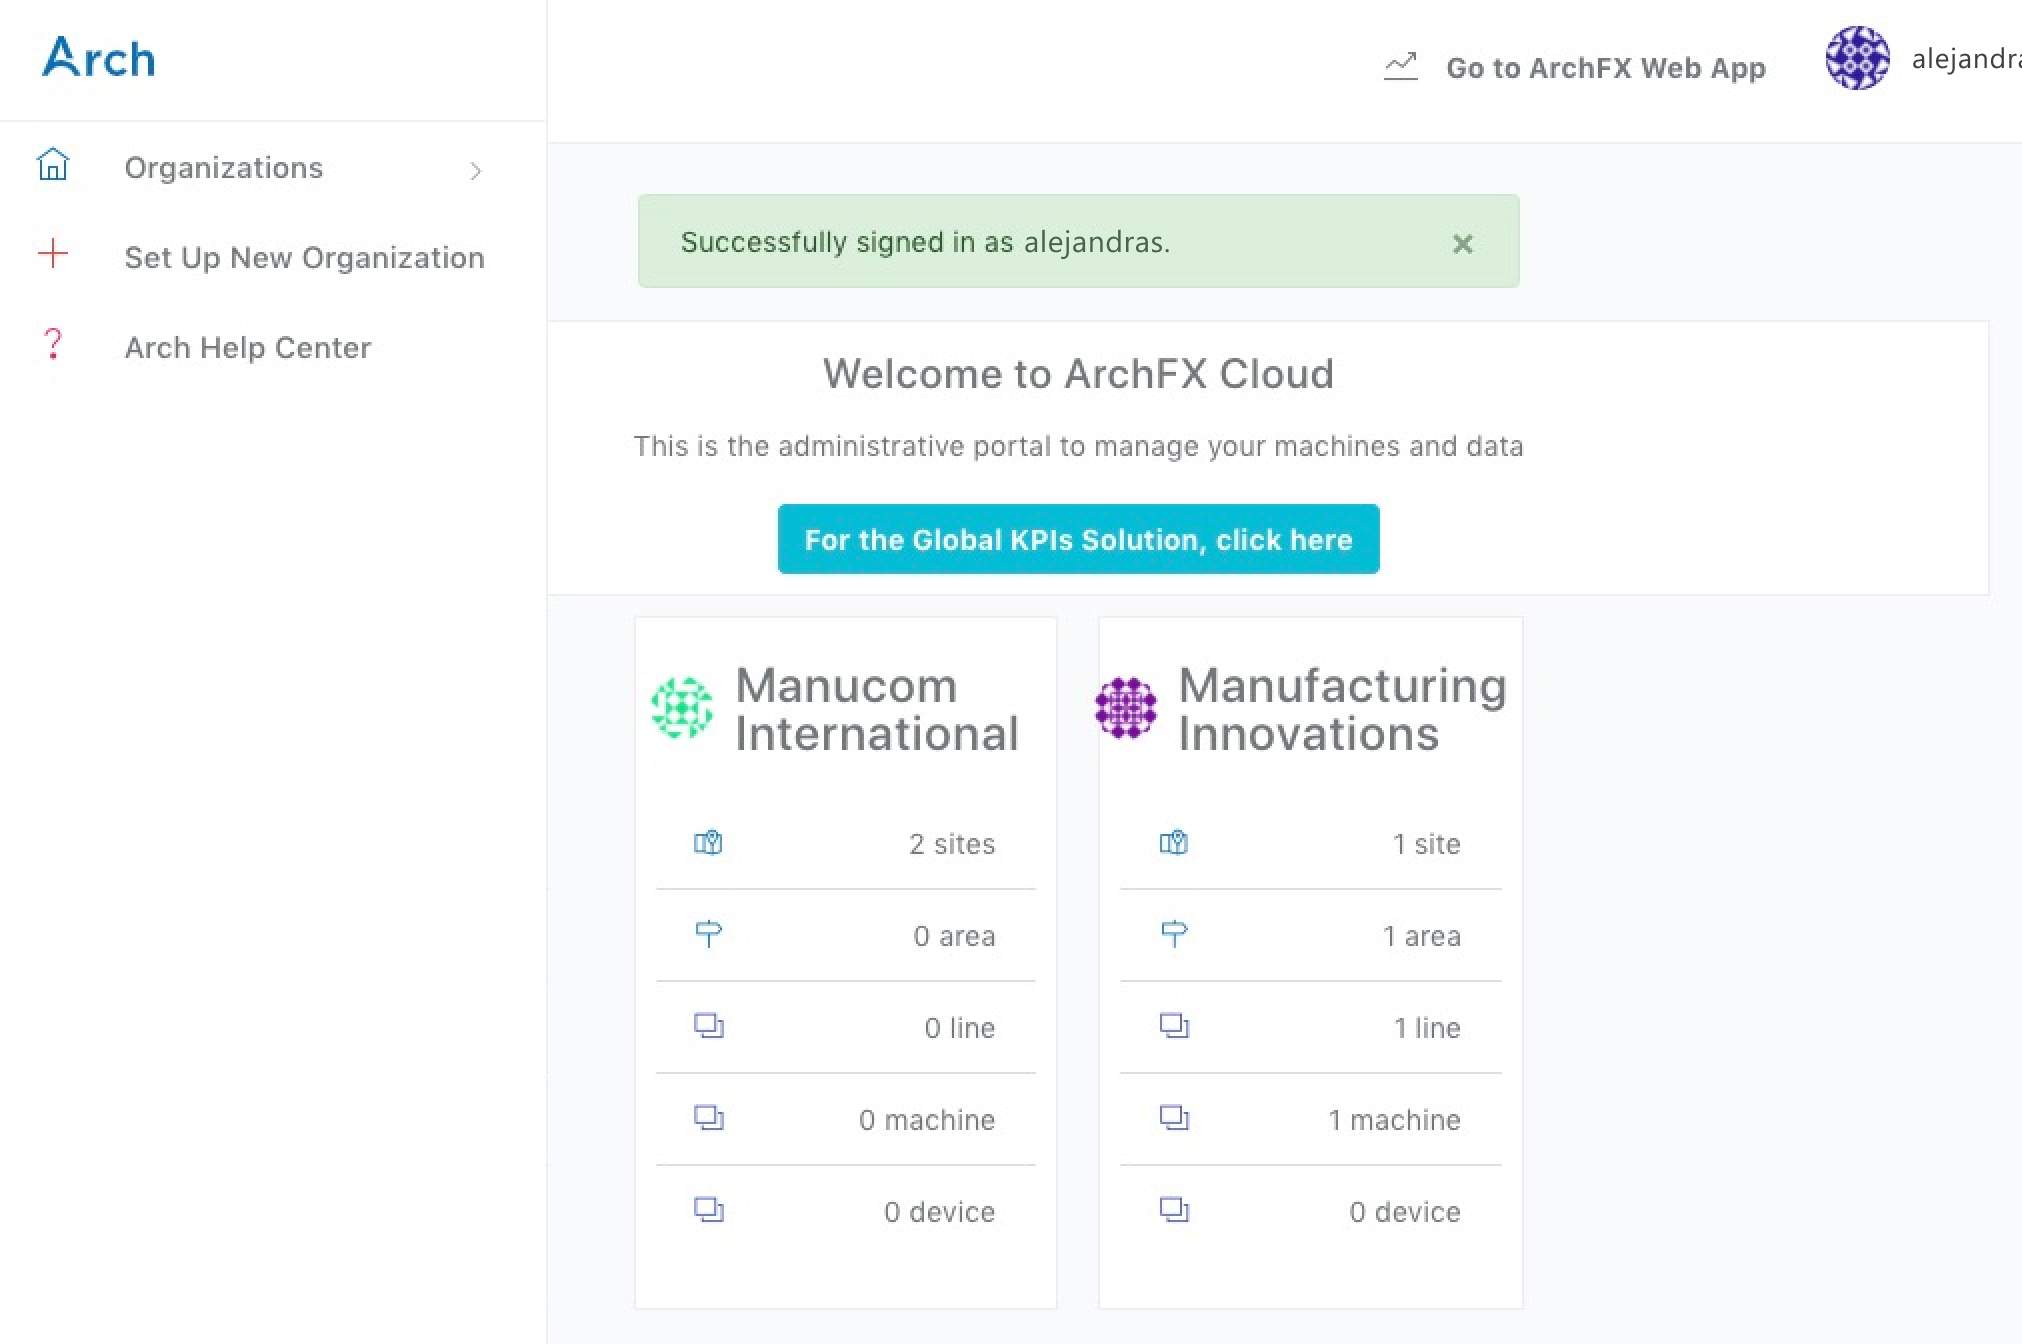Click the Arch Help Center menu item
The width and height of the screenshot is (2022, 1344).
tap(246, 346)
